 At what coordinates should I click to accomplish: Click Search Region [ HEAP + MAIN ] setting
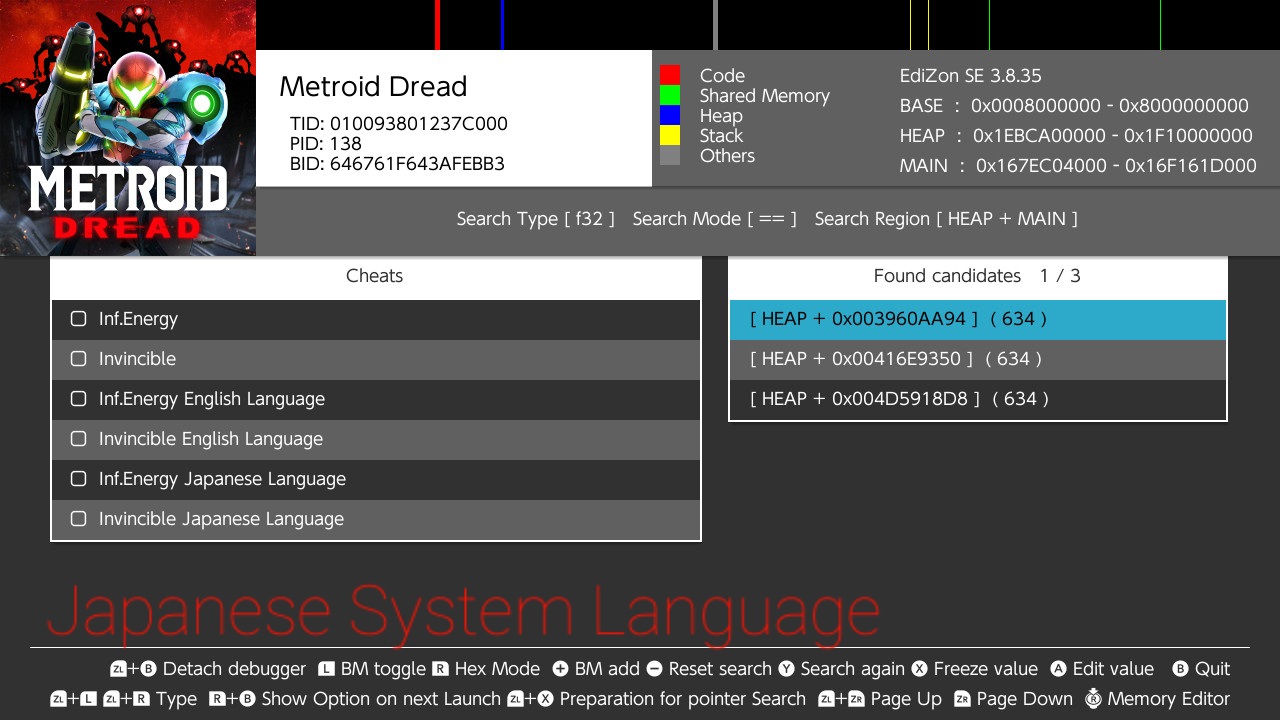pyautogui.click(x=946, y=219)
